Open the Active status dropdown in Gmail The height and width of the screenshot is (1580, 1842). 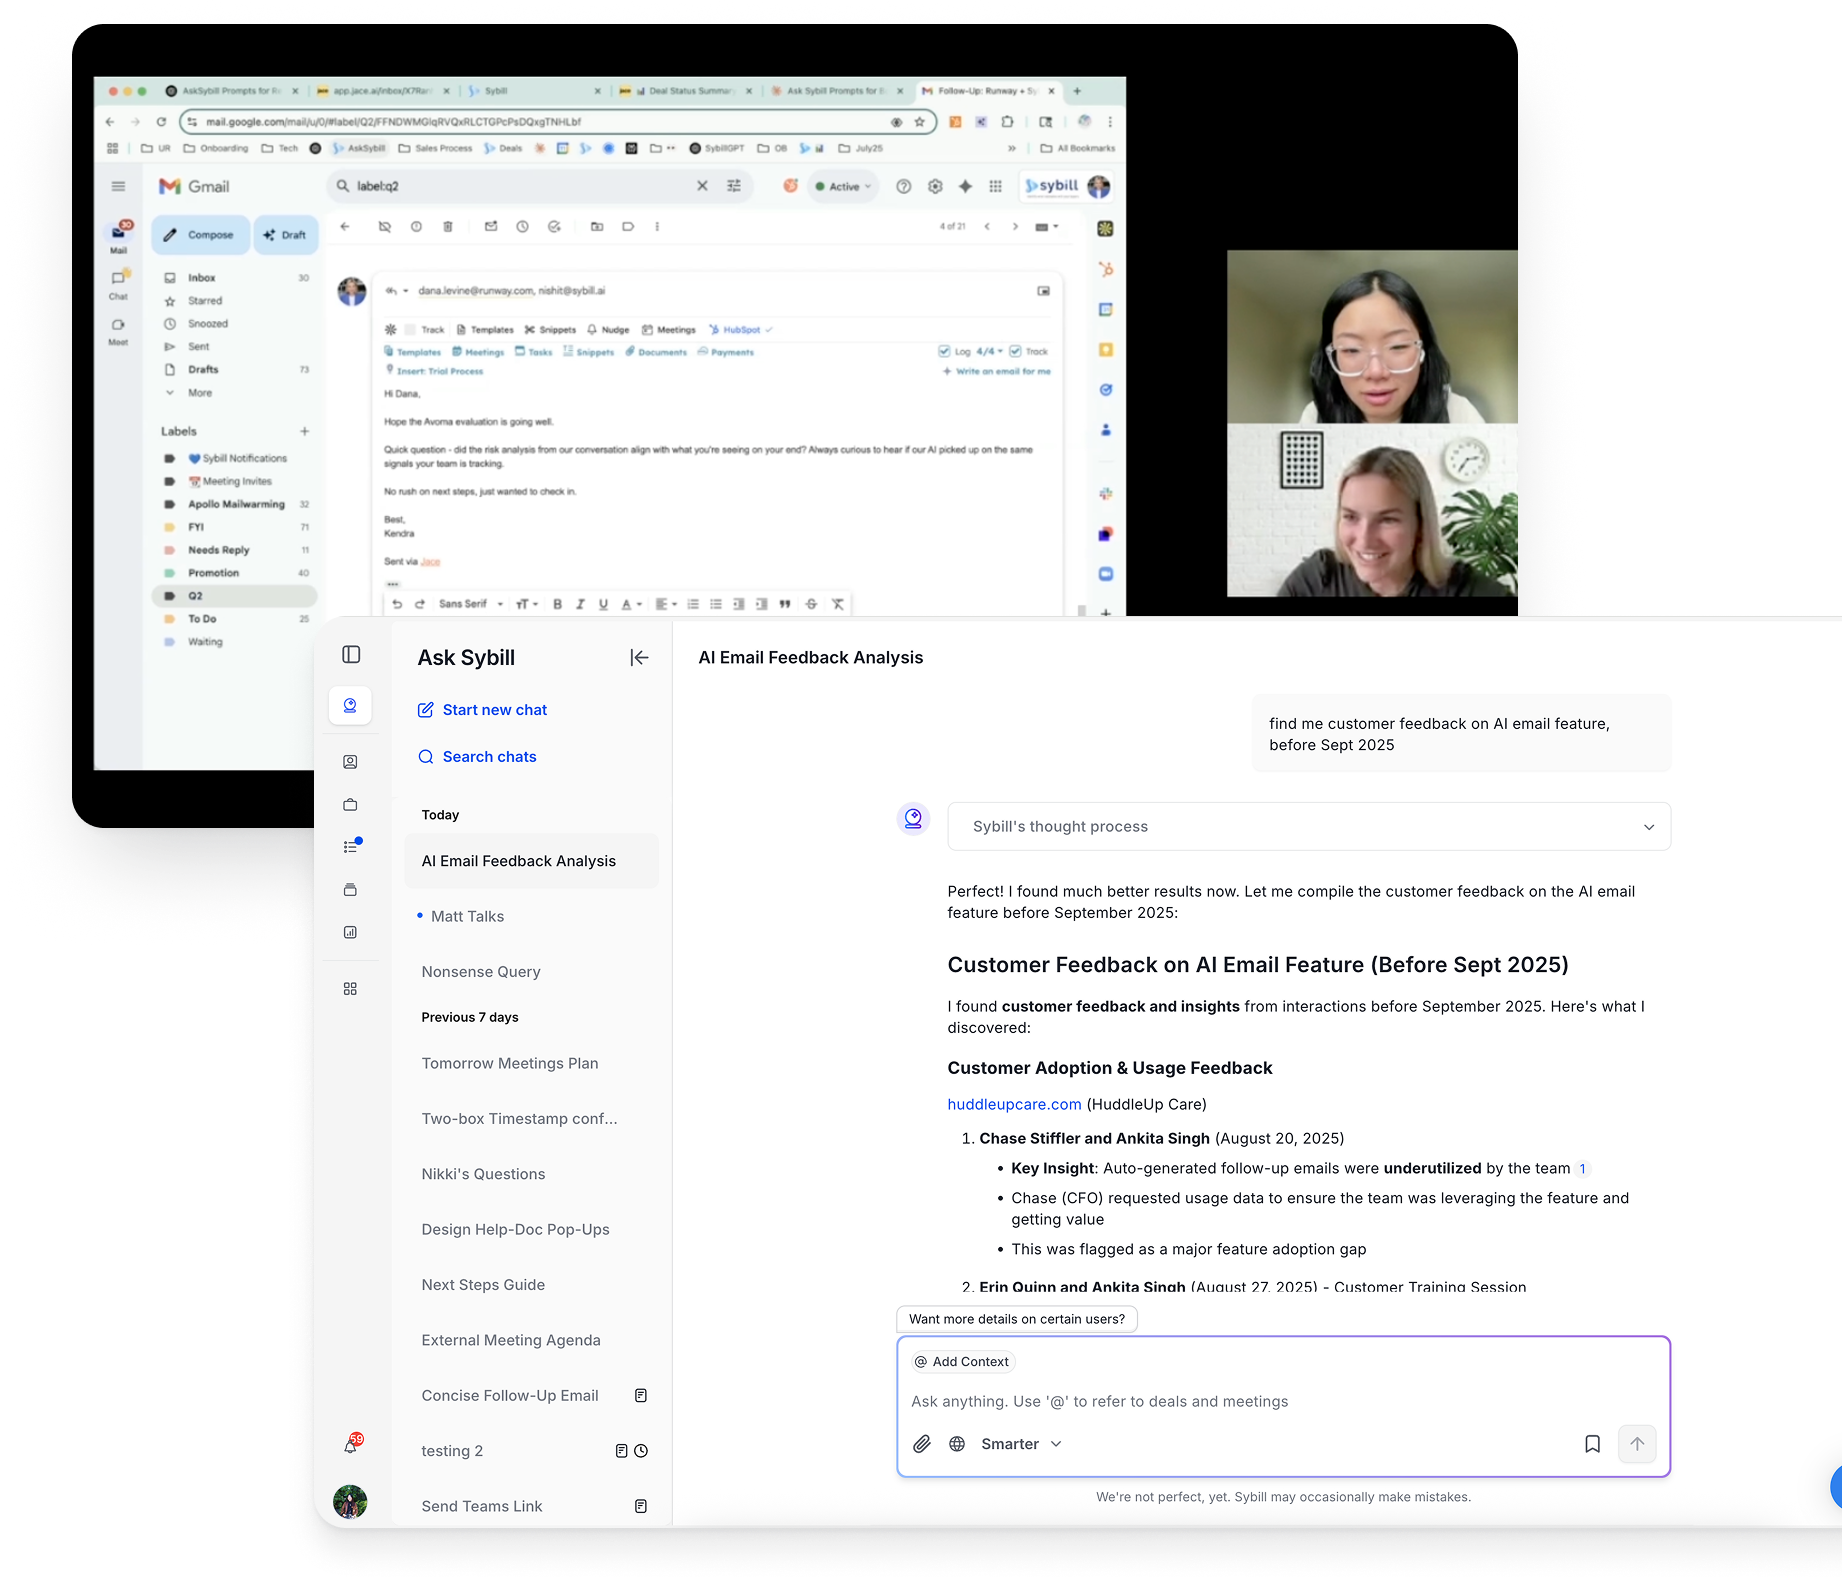click(x=843, y=186)
